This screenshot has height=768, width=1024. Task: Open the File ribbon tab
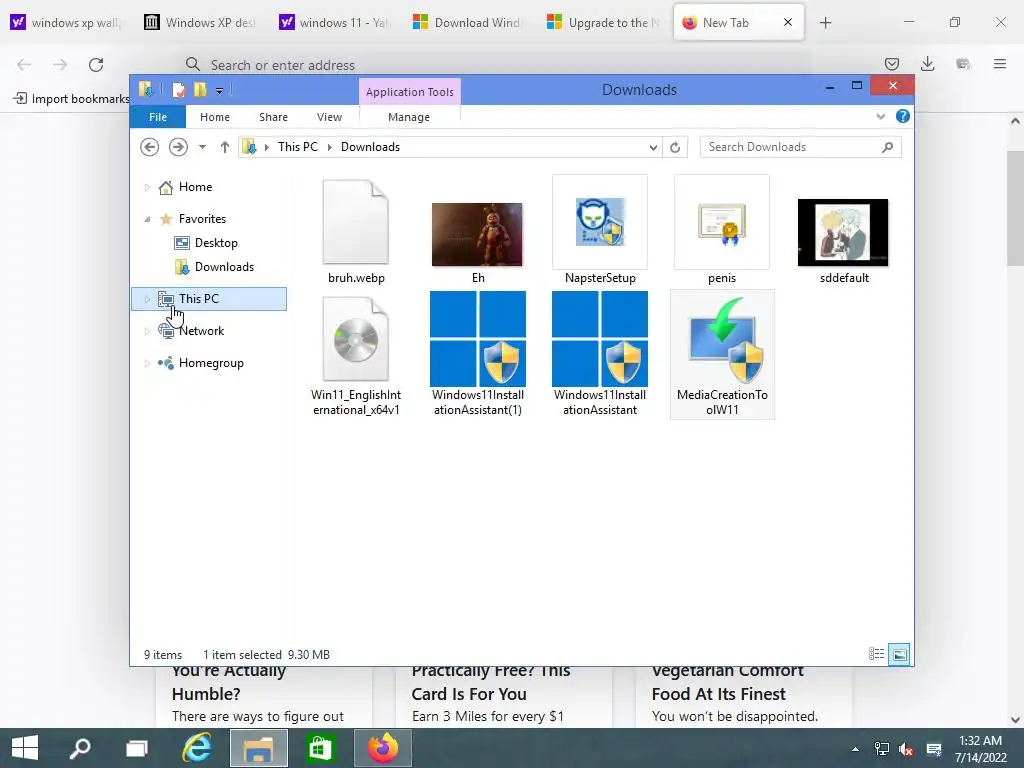point(158,117)
